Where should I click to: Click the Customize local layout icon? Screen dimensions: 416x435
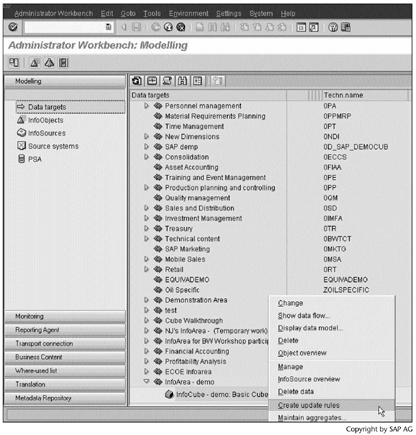[x=345, y=27]
